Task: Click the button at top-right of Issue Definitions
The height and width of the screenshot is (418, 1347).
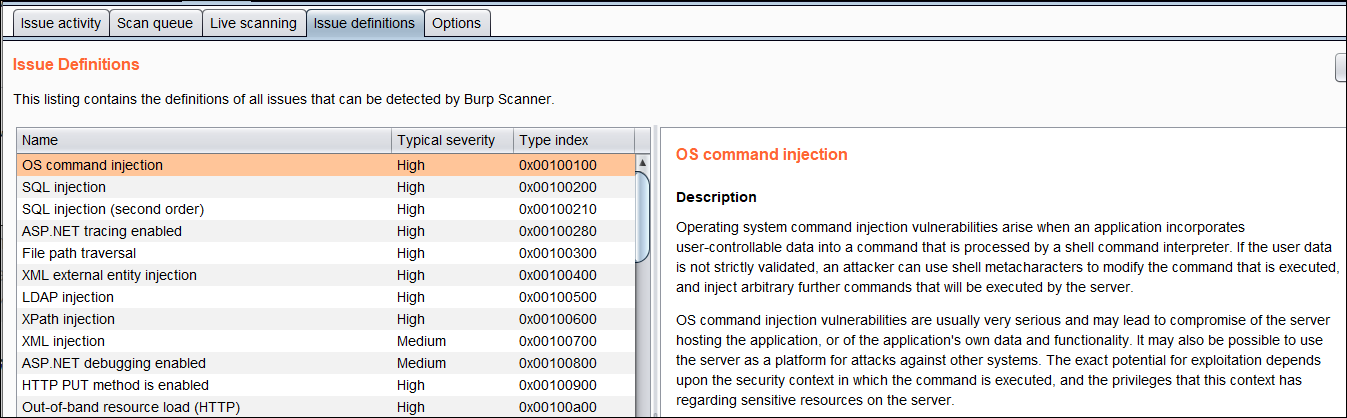Action: pyautogui.click(x=1340, y=67)
